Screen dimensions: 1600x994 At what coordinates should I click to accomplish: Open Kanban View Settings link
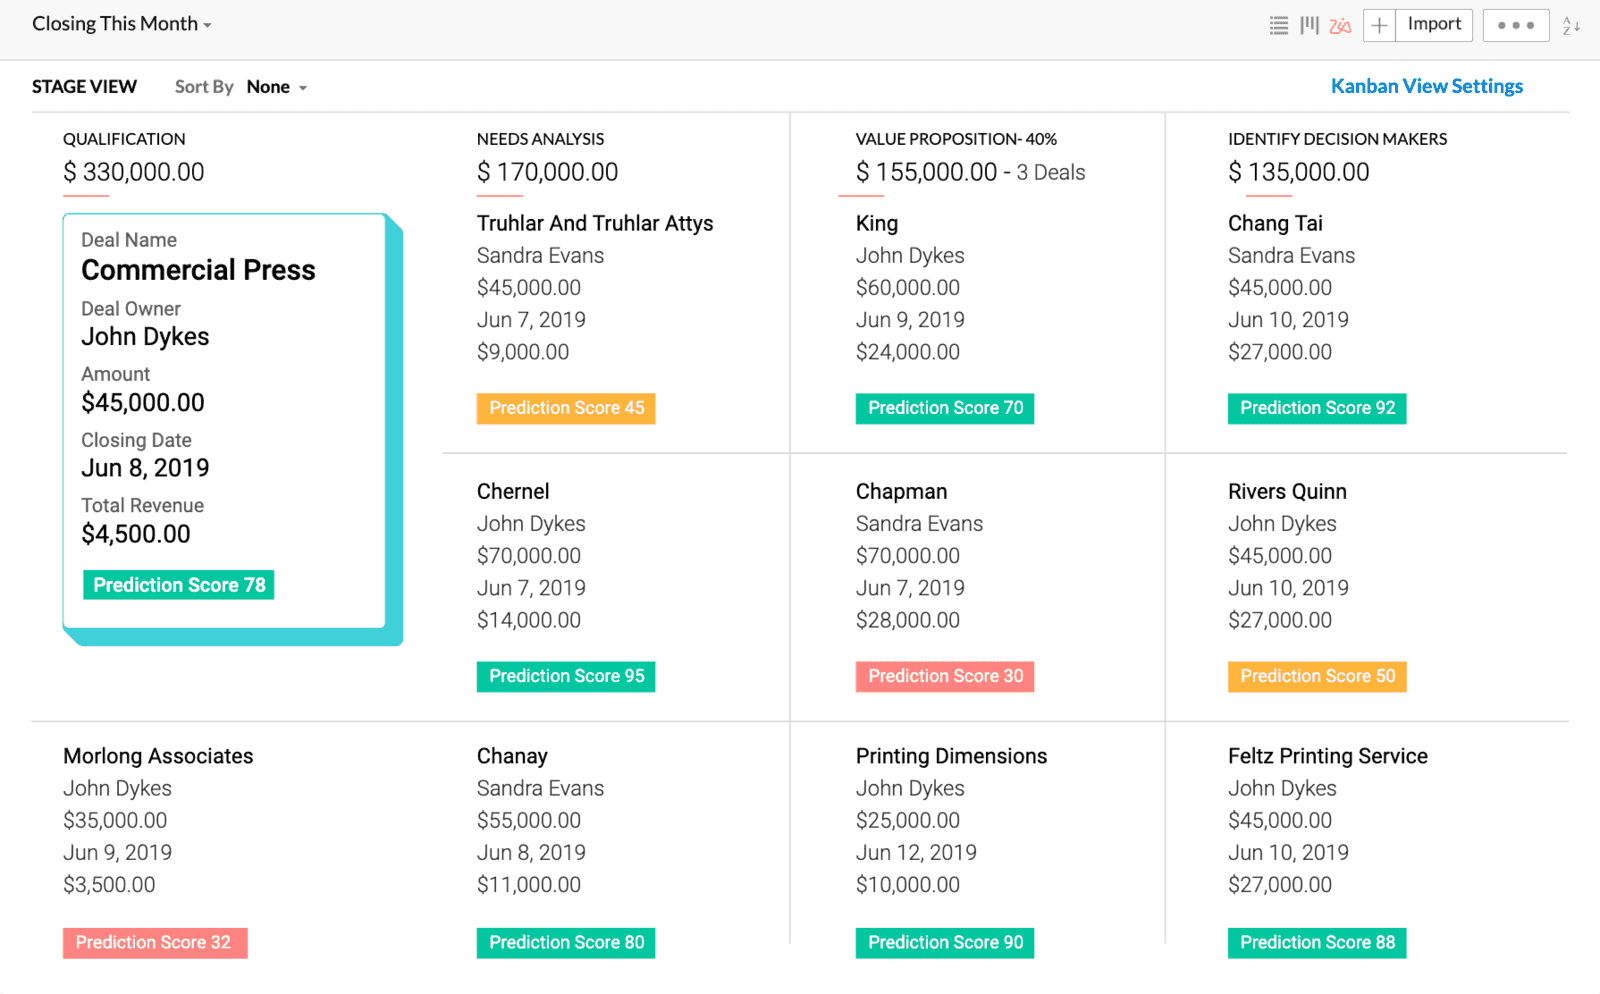coord(1426,86)
